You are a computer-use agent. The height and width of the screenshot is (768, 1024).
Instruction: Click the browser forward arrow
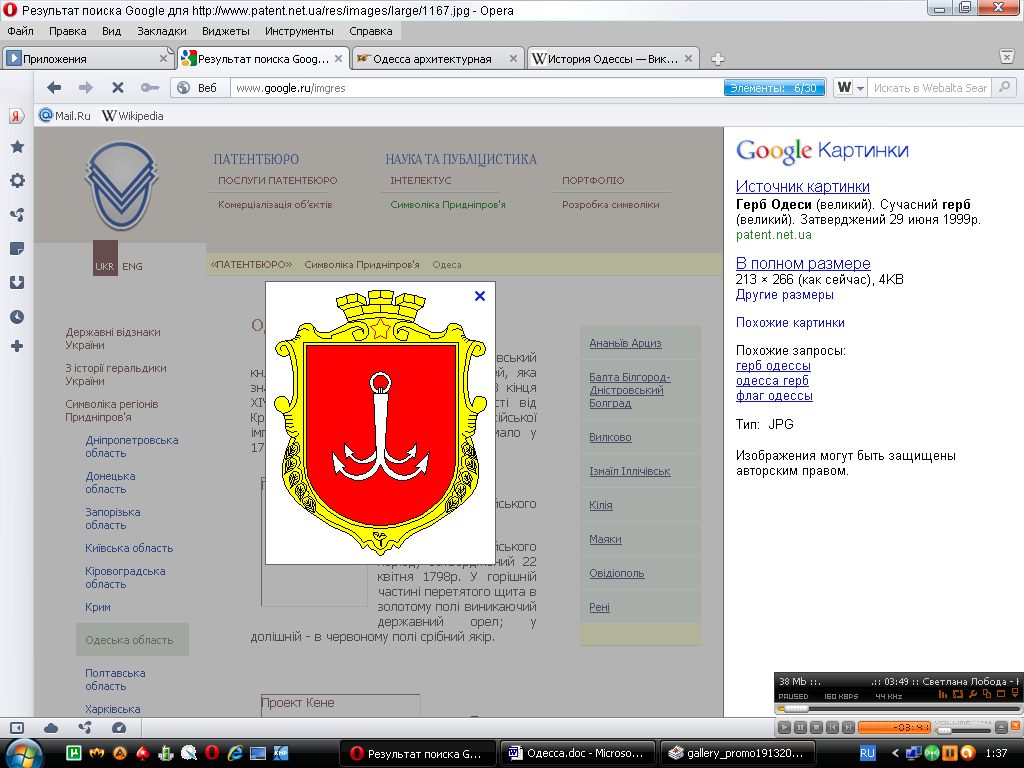coord(86,88)
